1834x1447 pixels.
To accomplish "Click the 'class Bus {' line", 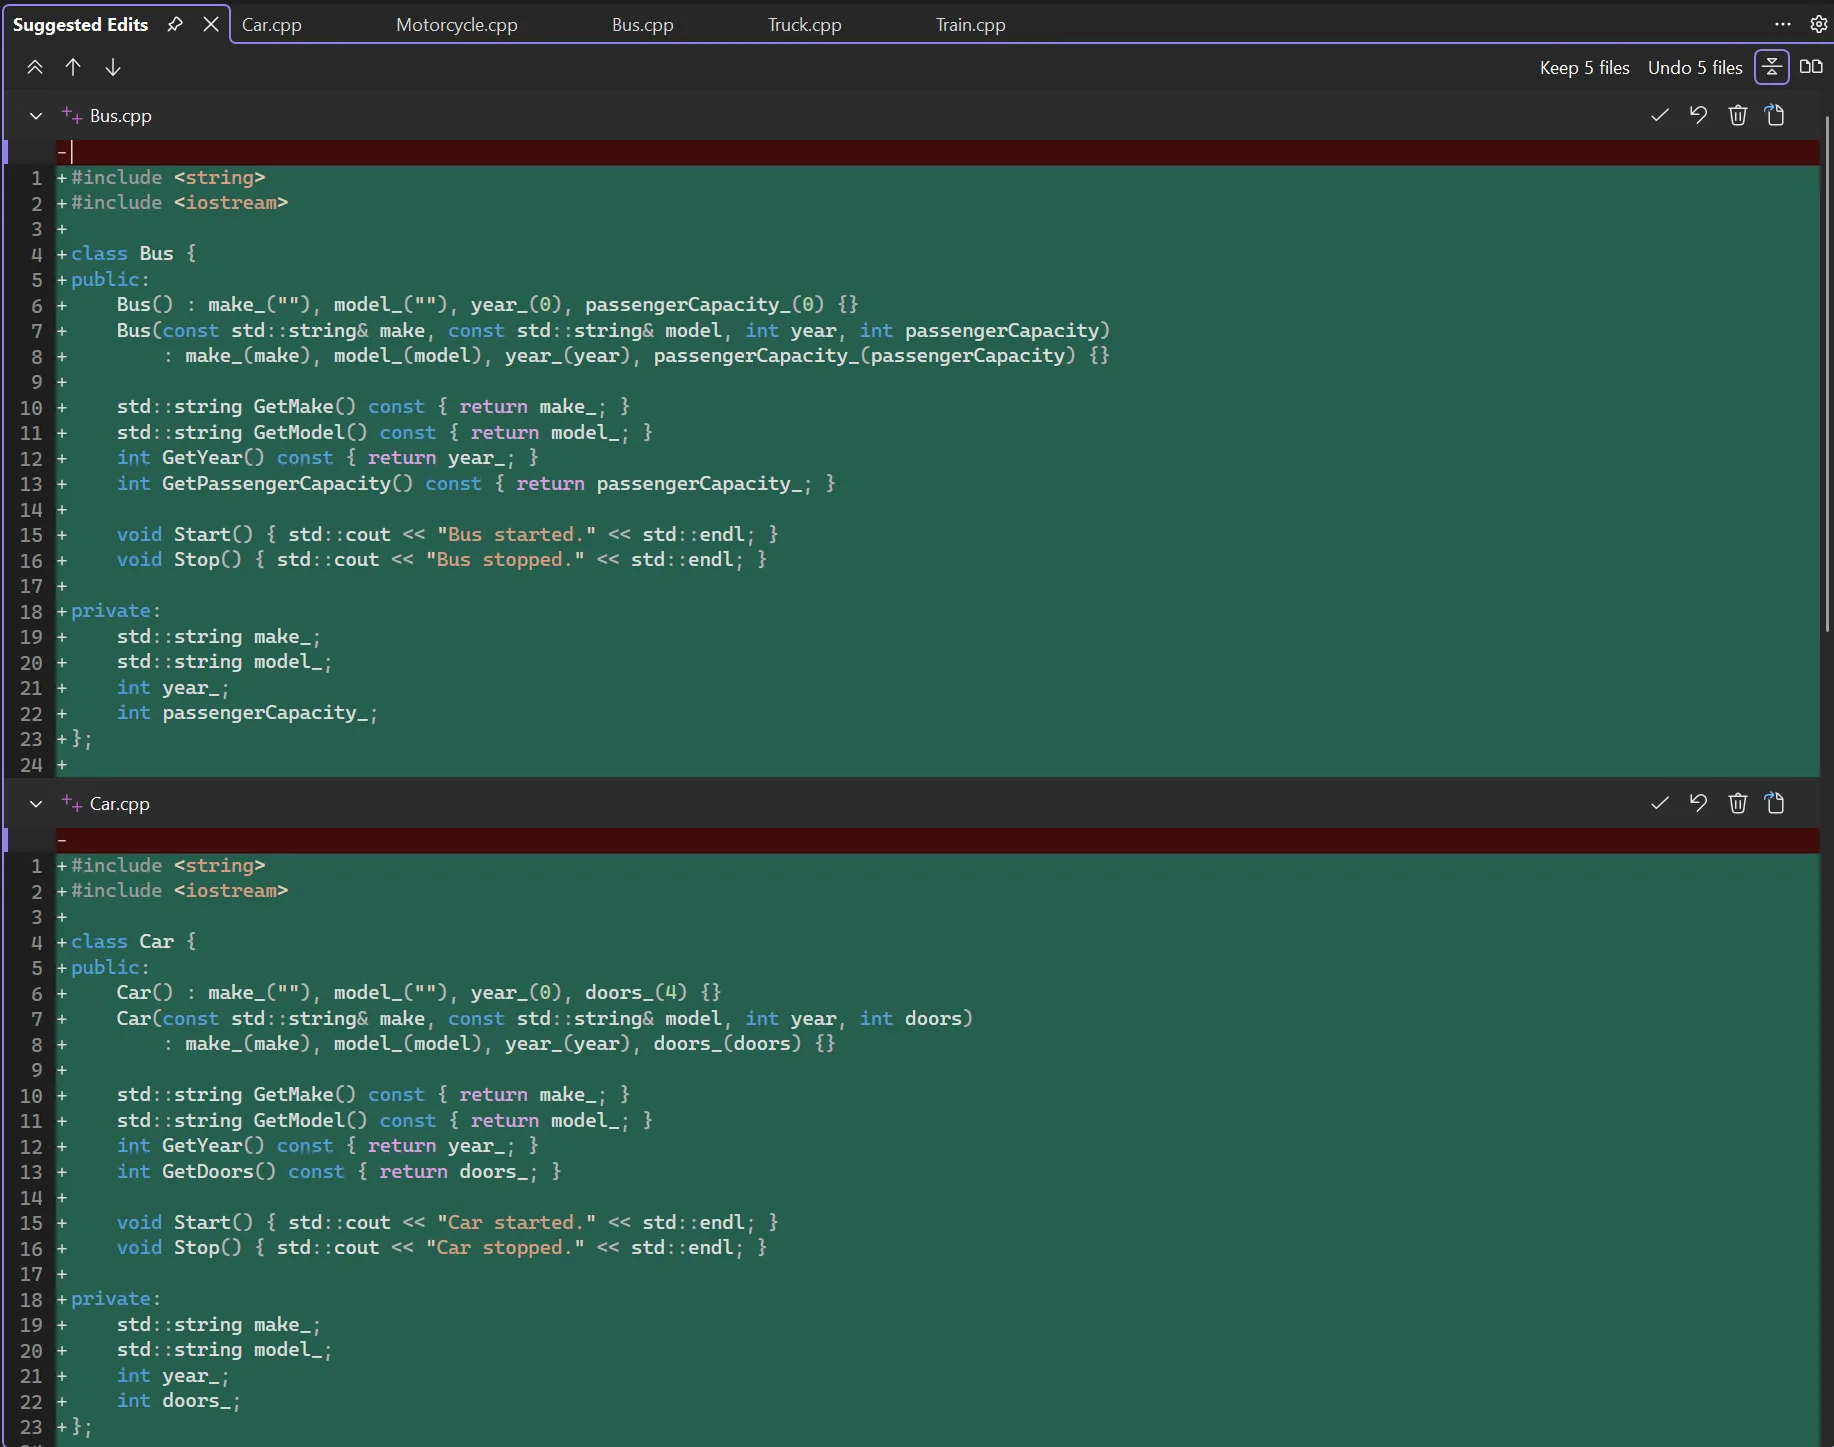I will click(134, 254).
